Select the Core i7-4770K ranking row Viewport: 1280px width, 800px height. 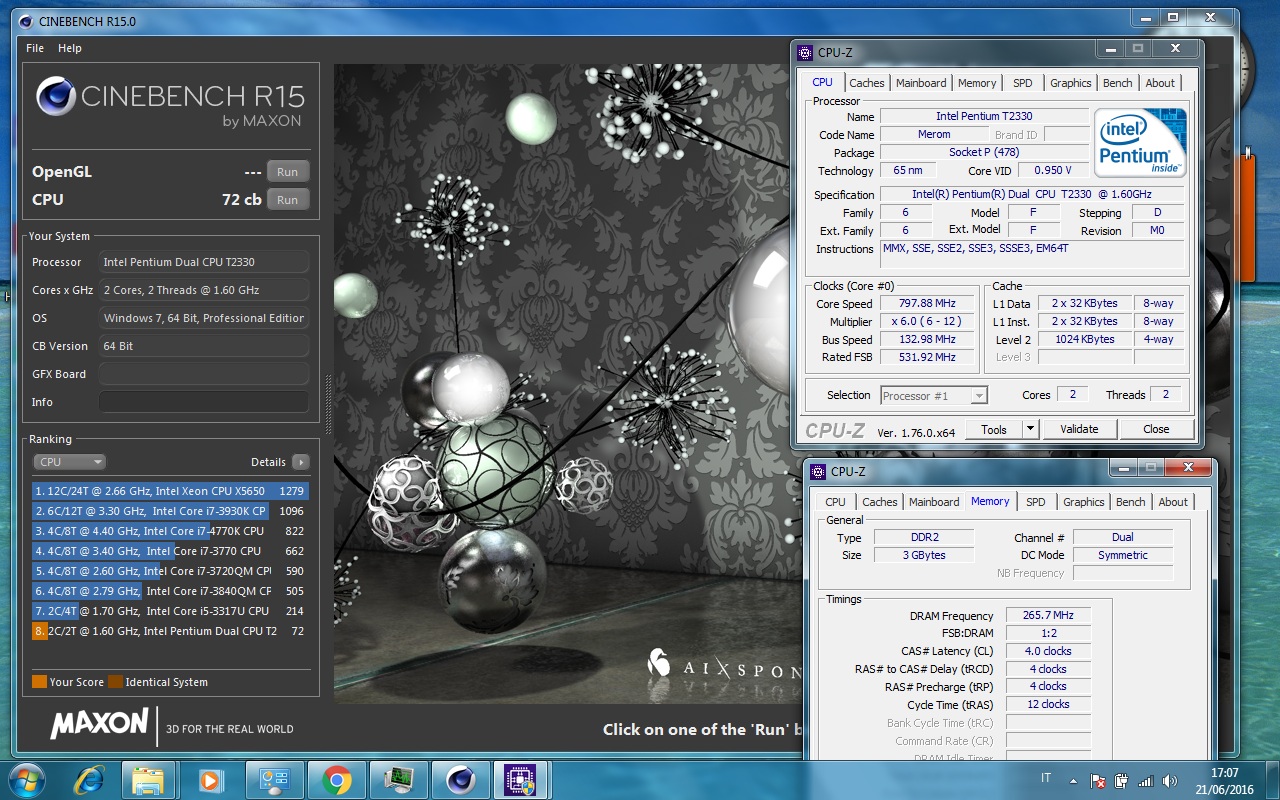(x=170, y=531)
